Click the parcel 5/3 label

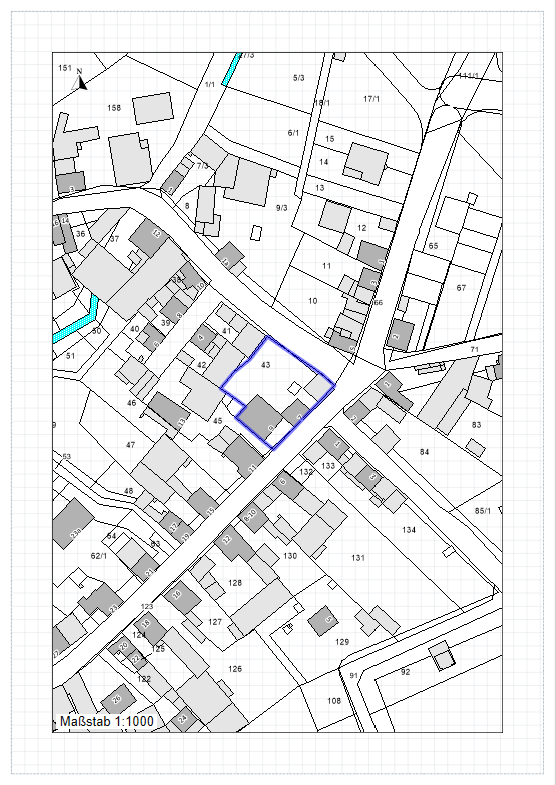298,78
